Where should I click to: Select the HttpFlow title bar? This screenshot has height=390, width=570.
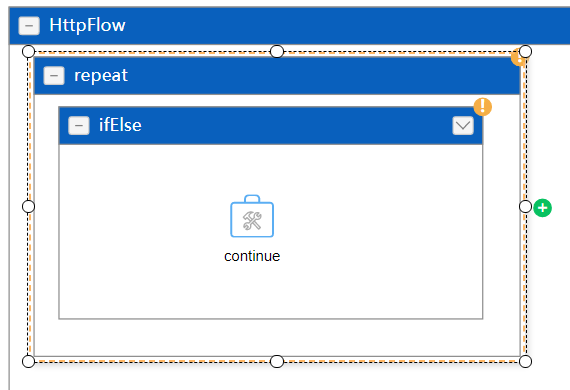pos(289,26)
